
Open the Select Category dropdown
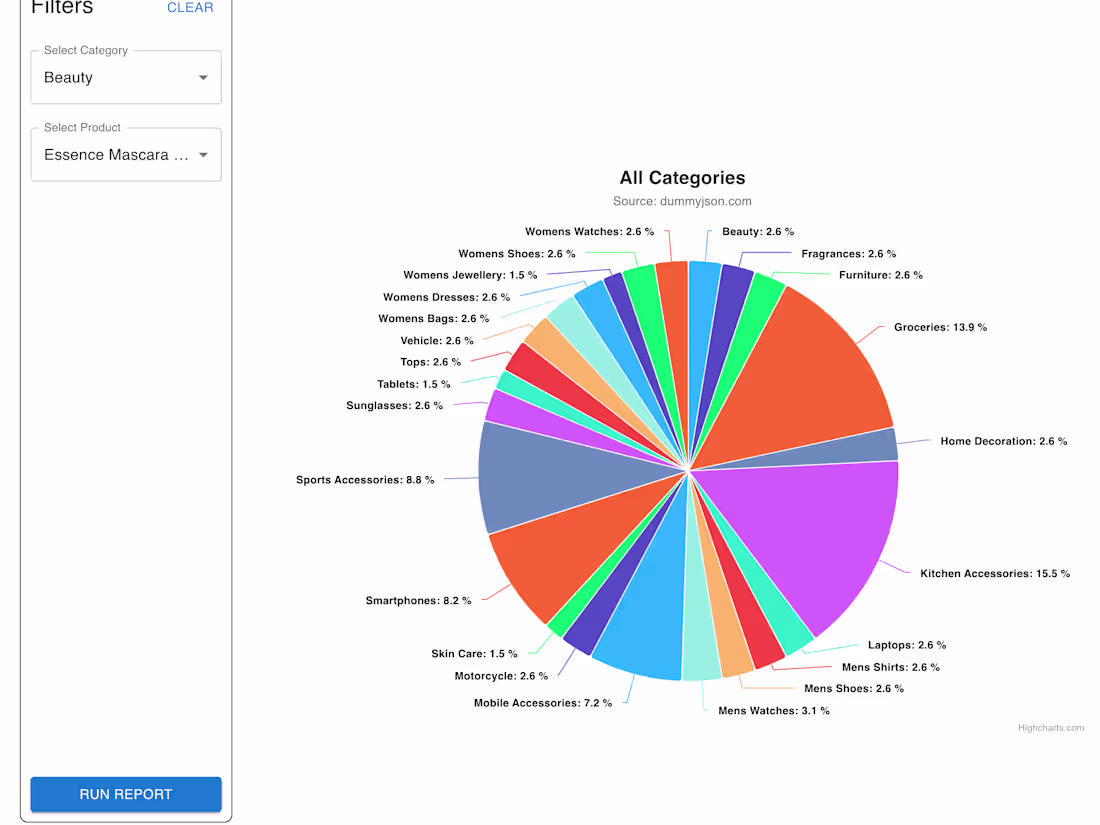(126, 77)
